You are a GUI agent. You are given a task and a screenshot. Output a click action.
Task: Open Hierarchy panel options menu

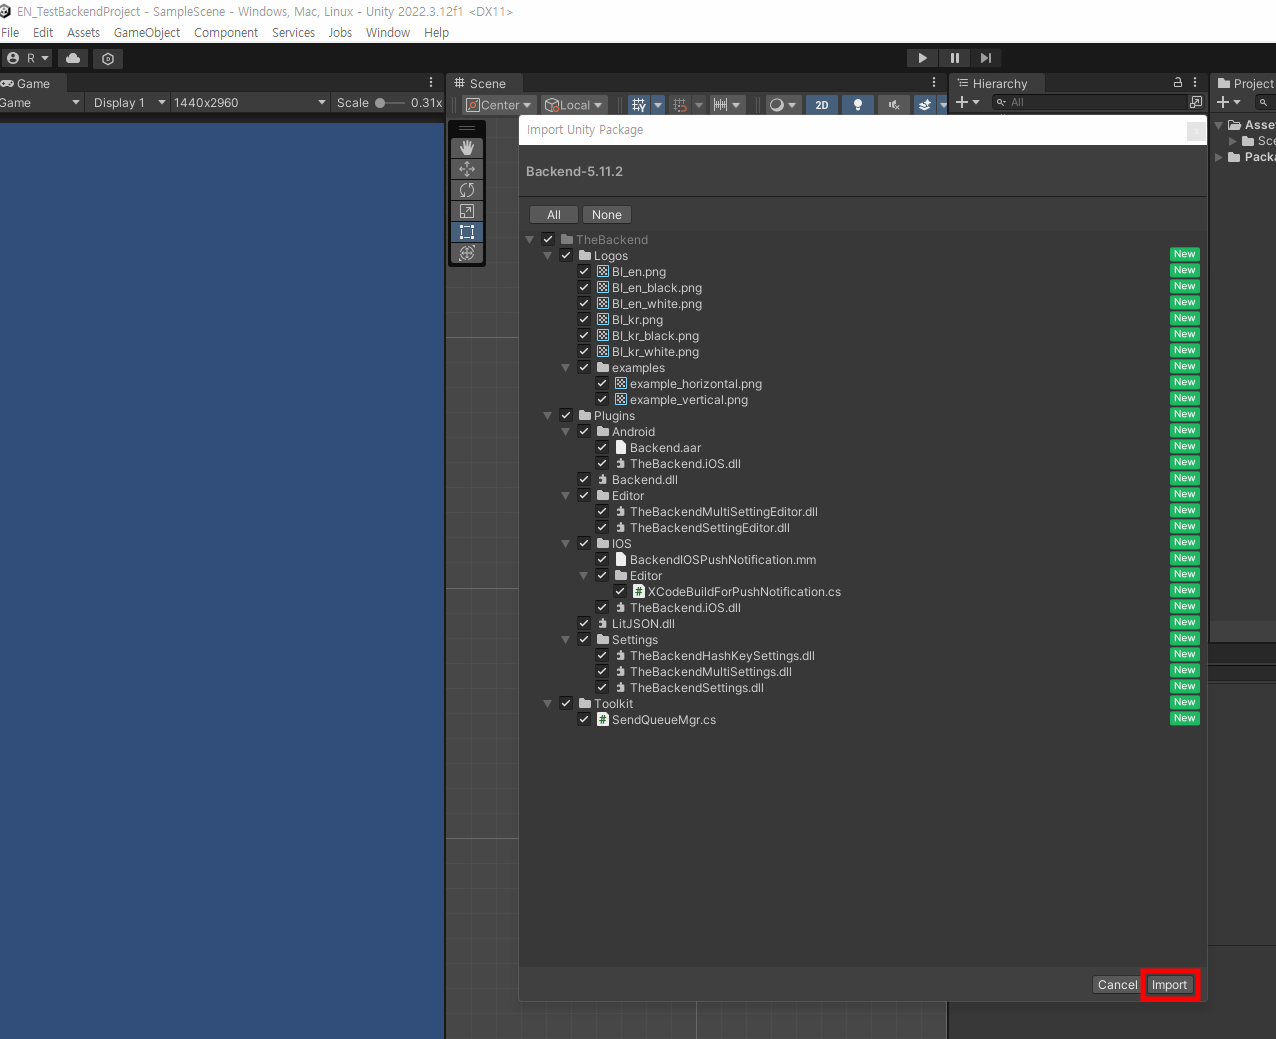click(x=1195, y=83)
